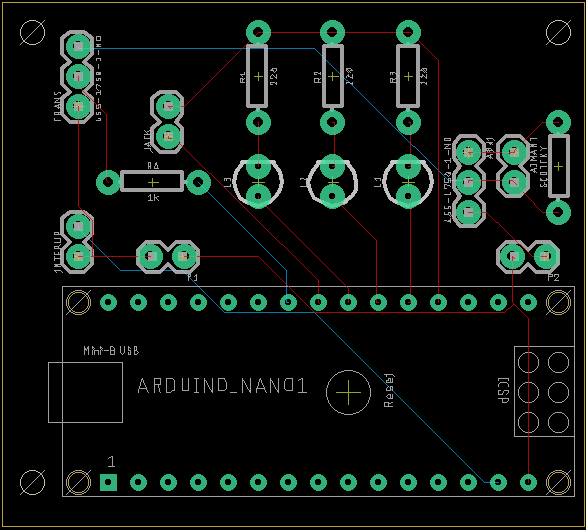Click the Mini-B USB text label
Viewport: 586px width, 530px height.
pyautogui.click(x=111, y=351)
